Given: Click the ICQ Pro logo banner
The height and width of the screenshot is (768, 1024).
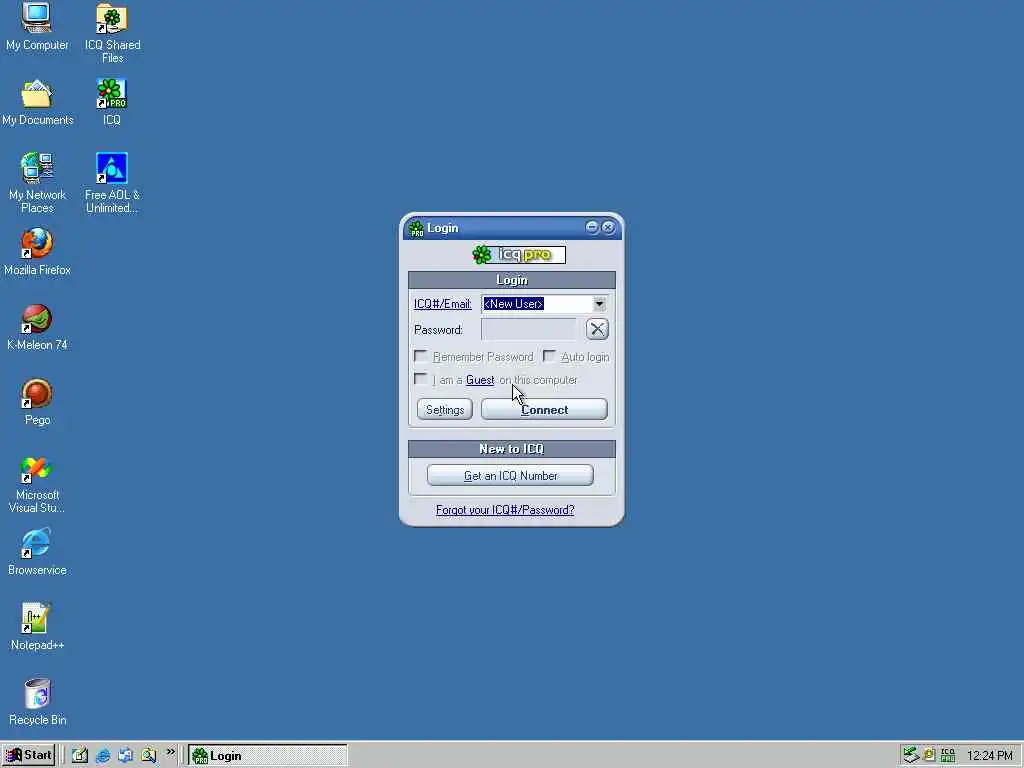Looking at the screenshot, I should pos(519,255).
